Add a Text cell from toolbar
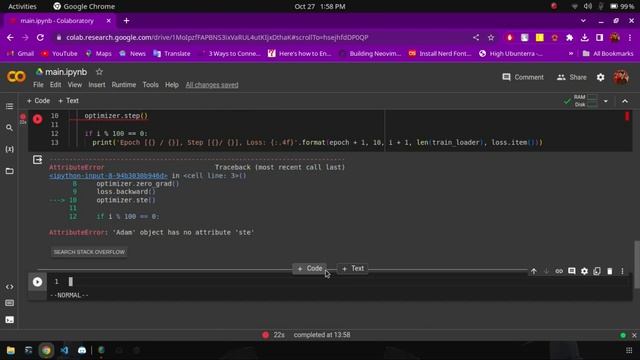This screenshot has height=360, width=640. point(68,101)
